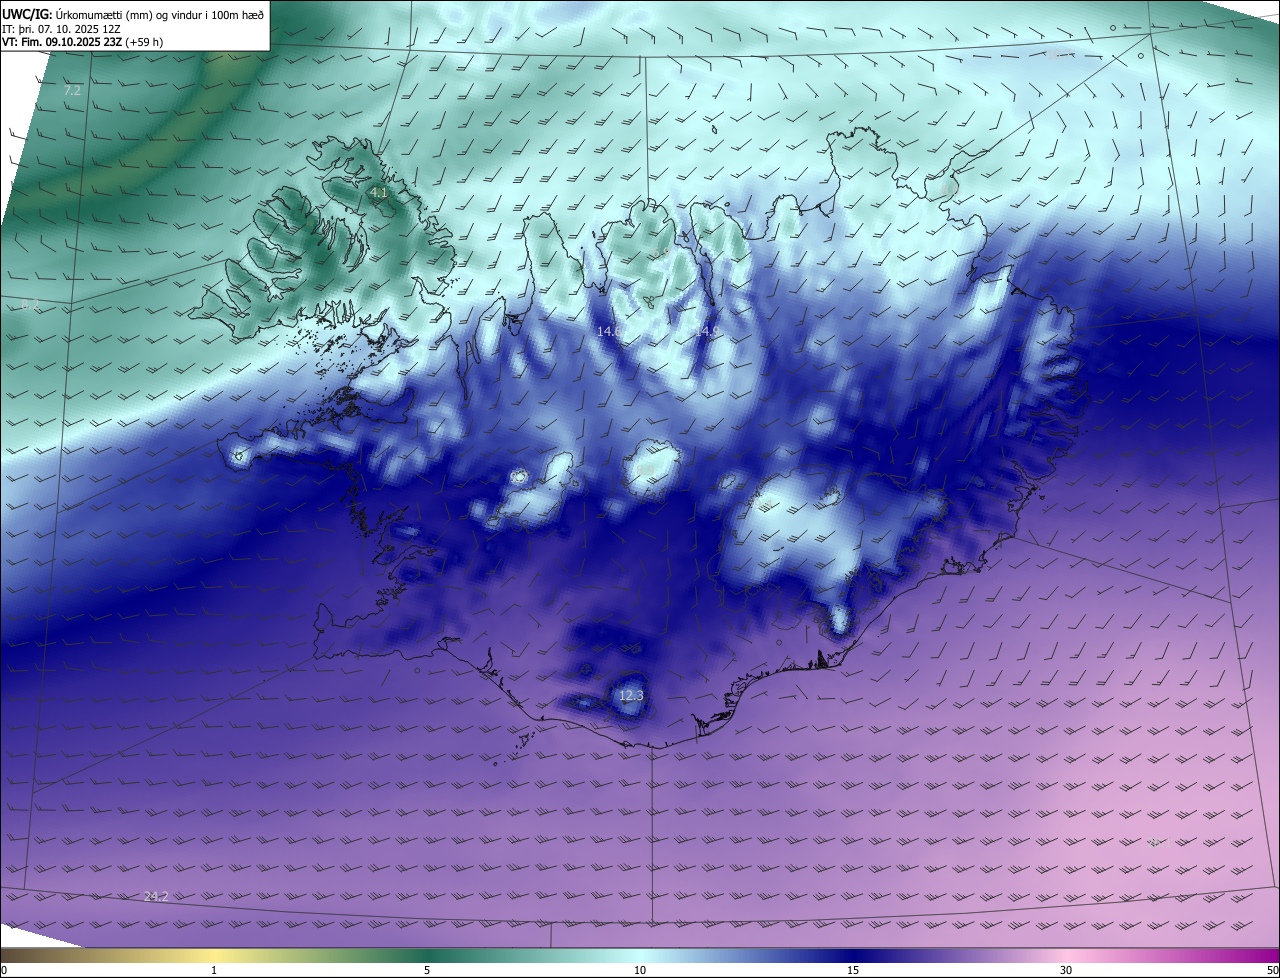This screenshot has height=978, width=1280.
Task: Click the 'VT: Fim. 09.10.2025 23Z (+59 h)' line
Action: [x=83, y=42]
